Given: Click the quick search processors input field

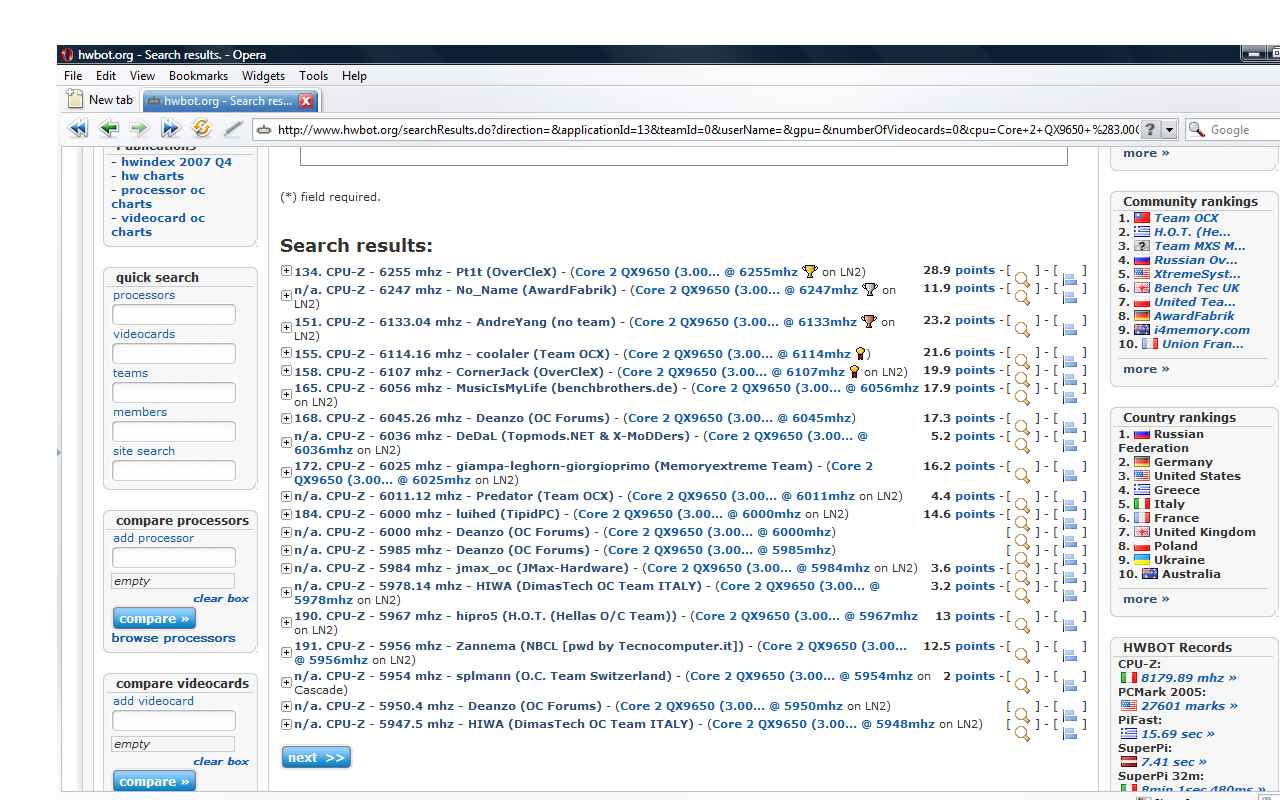Looking at the screenshot, I should 174,315.
